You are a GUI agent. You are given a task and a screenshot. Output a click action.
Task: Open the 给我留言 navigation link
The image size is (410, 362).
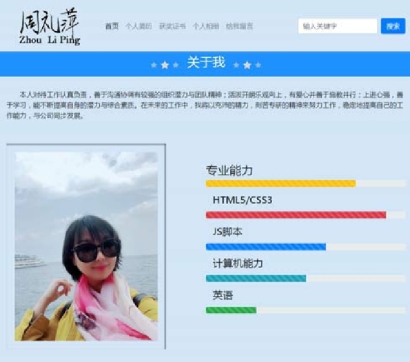click(x=239, y=26)
